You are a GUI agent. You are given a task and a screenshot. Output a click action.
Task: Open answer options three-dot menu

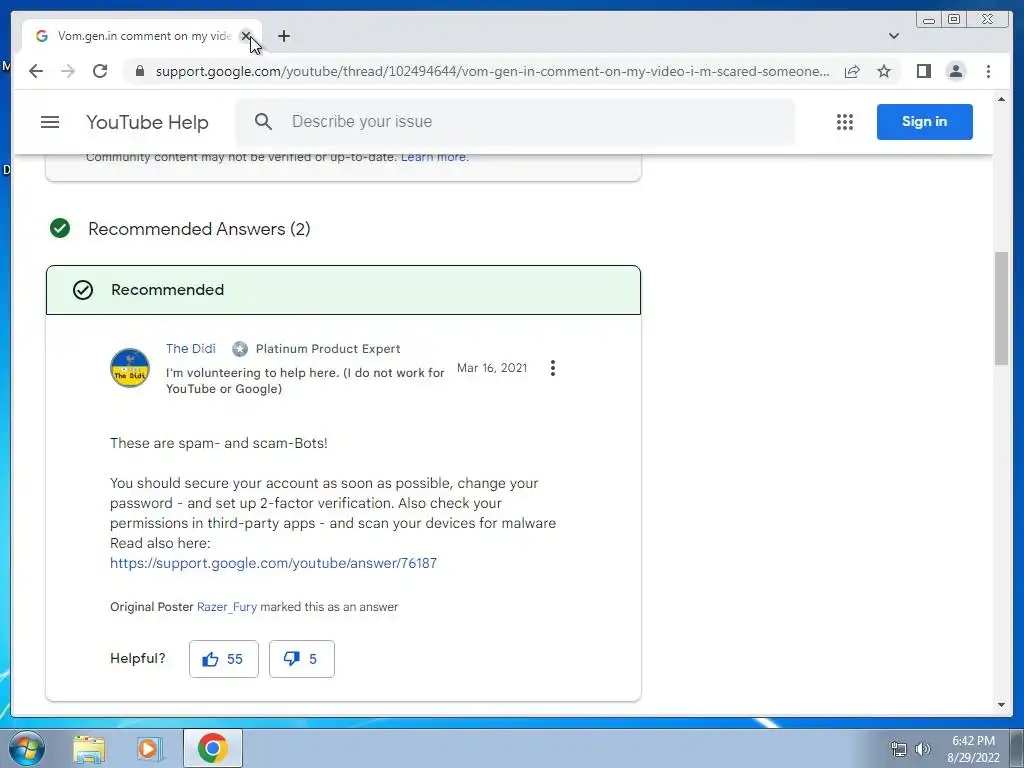(x=552, y=368)
